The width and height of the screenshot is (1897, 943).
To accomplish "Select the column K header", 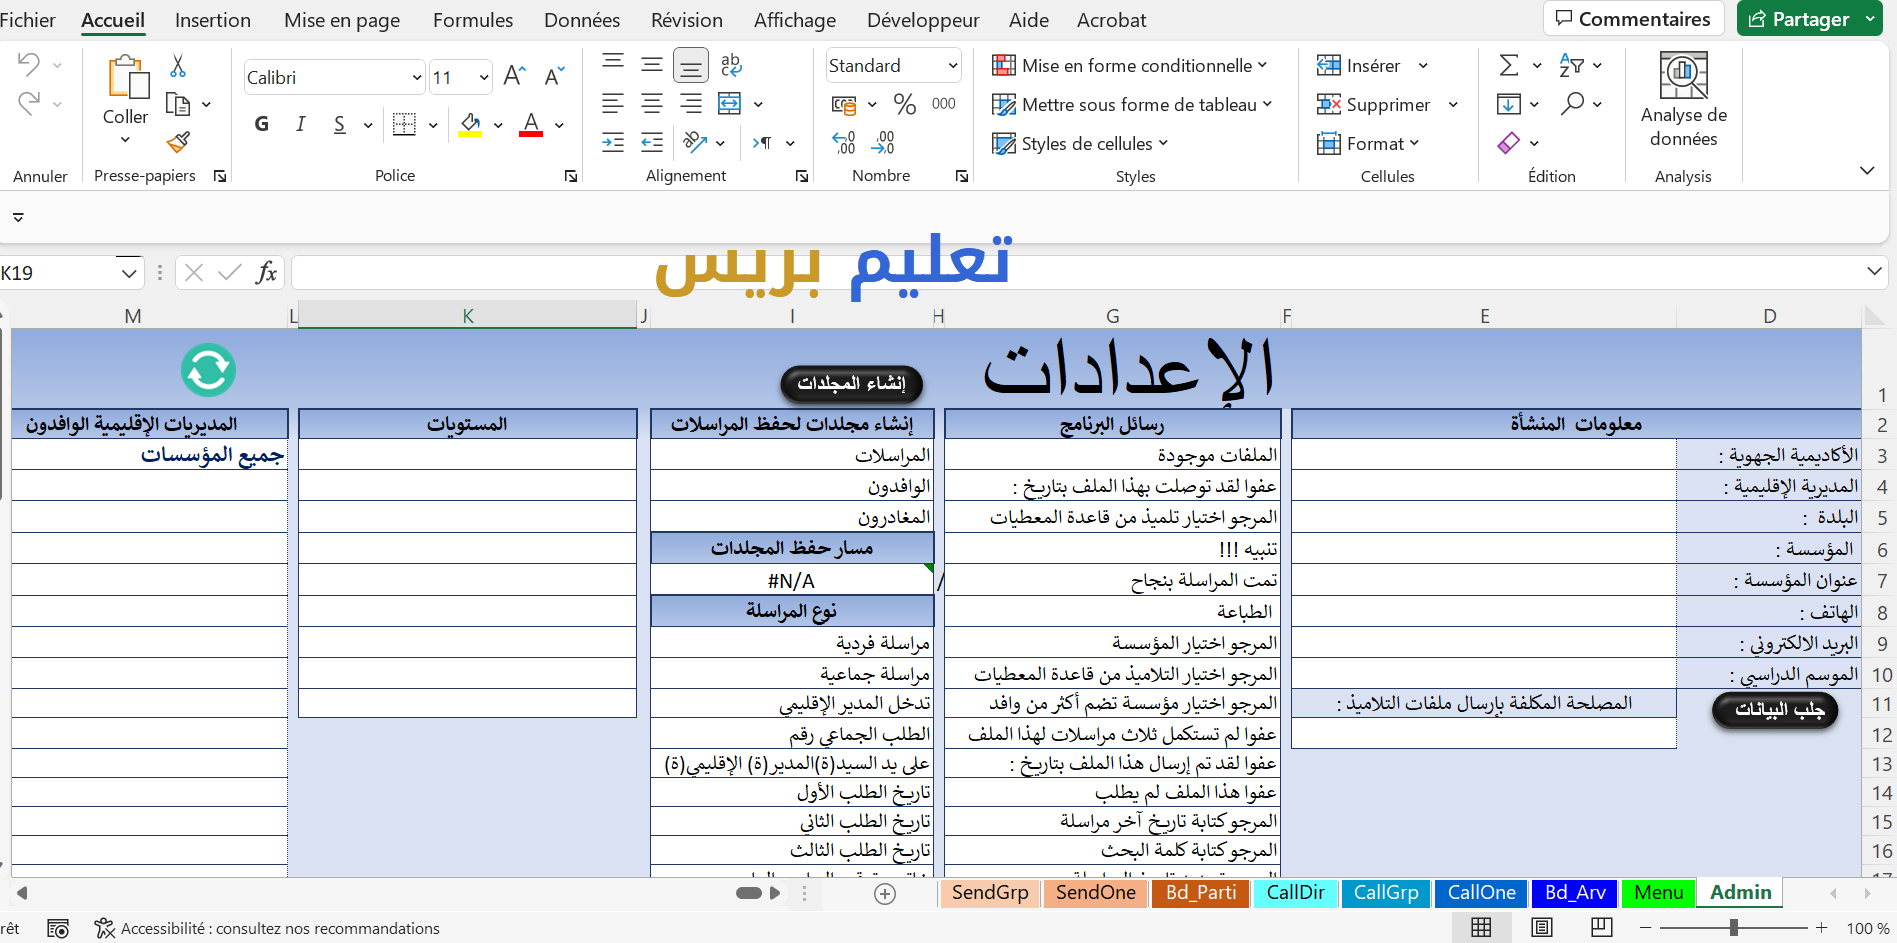I will click(467, 316).
